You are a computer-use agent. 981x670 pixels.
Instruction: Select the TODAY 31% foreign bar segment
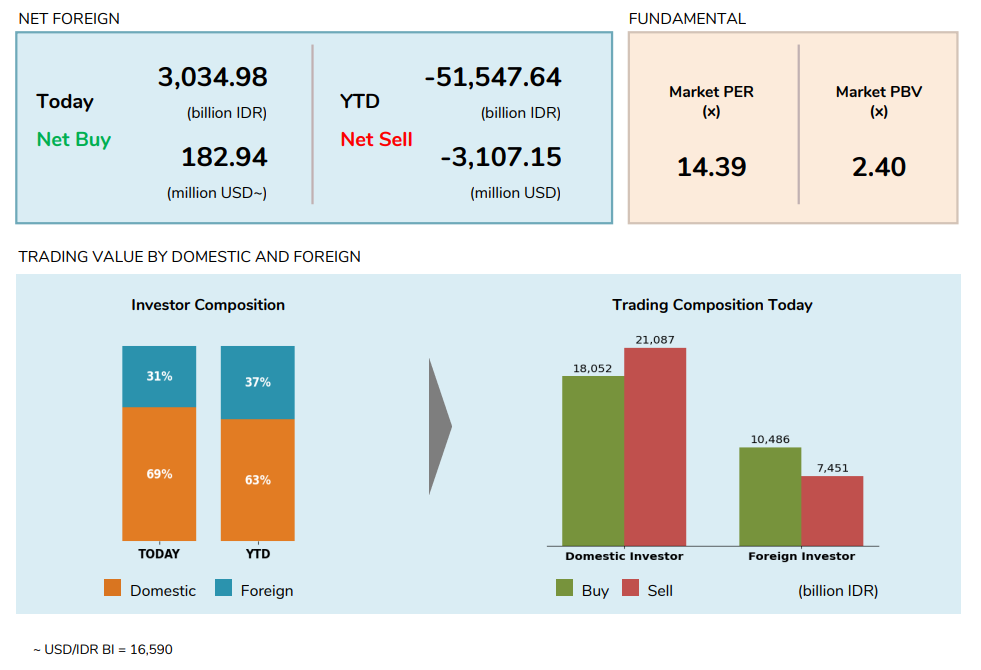coord(159,377)
